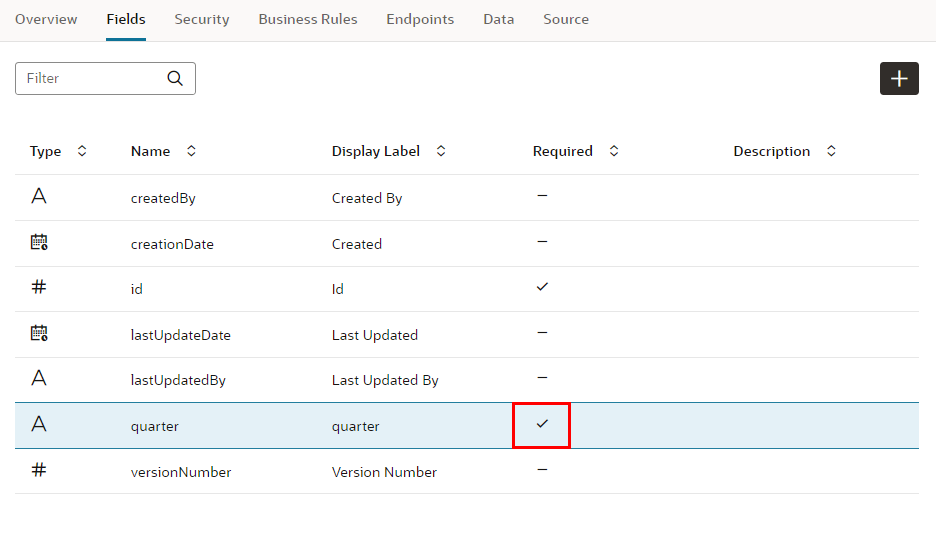The width and height of the screenshot is (936, 545).
Task: Click the plus button to add field
Action: 899,79
